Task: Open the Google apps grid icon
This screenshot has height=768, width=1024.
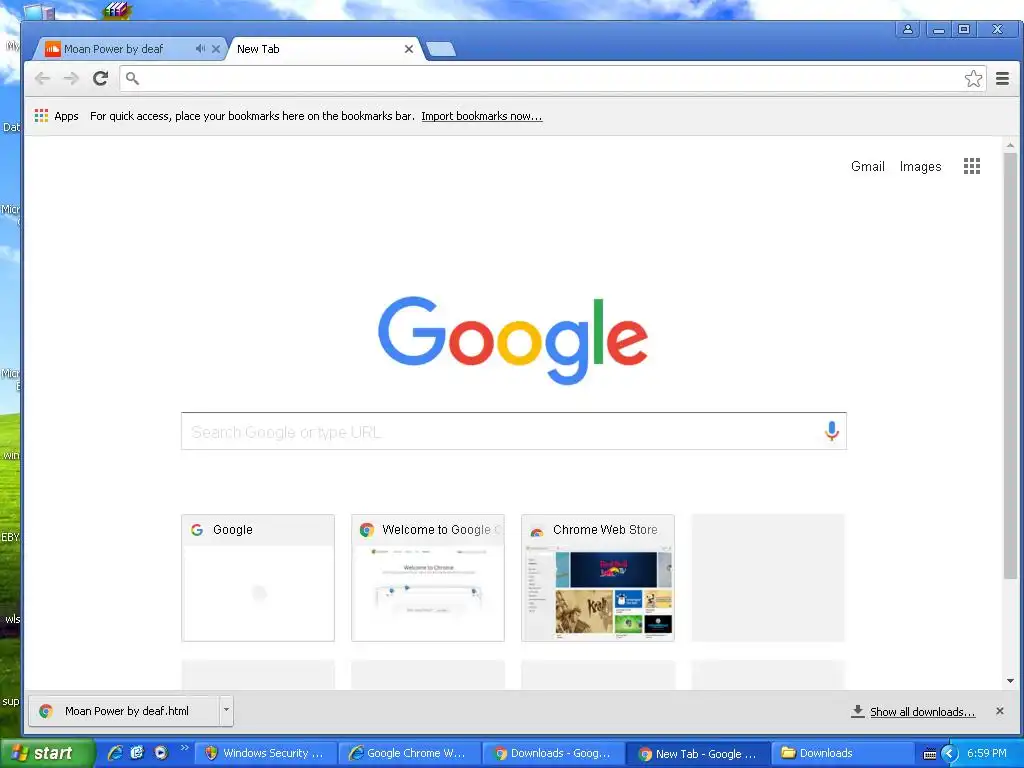Action: click(x=972, y=166)
